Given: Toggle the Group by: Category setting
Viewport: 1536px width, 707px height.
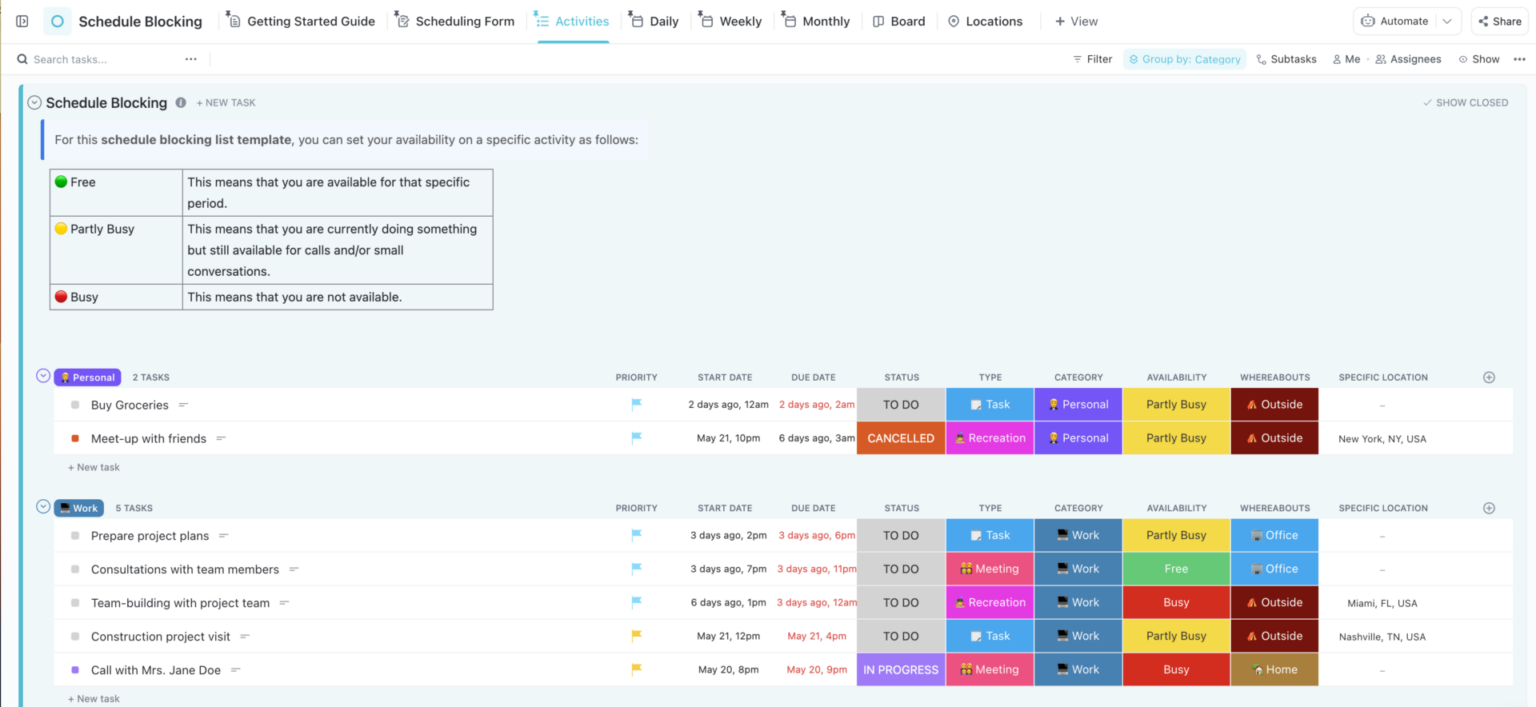Looking at the screenshot, I should (1185, 59).
